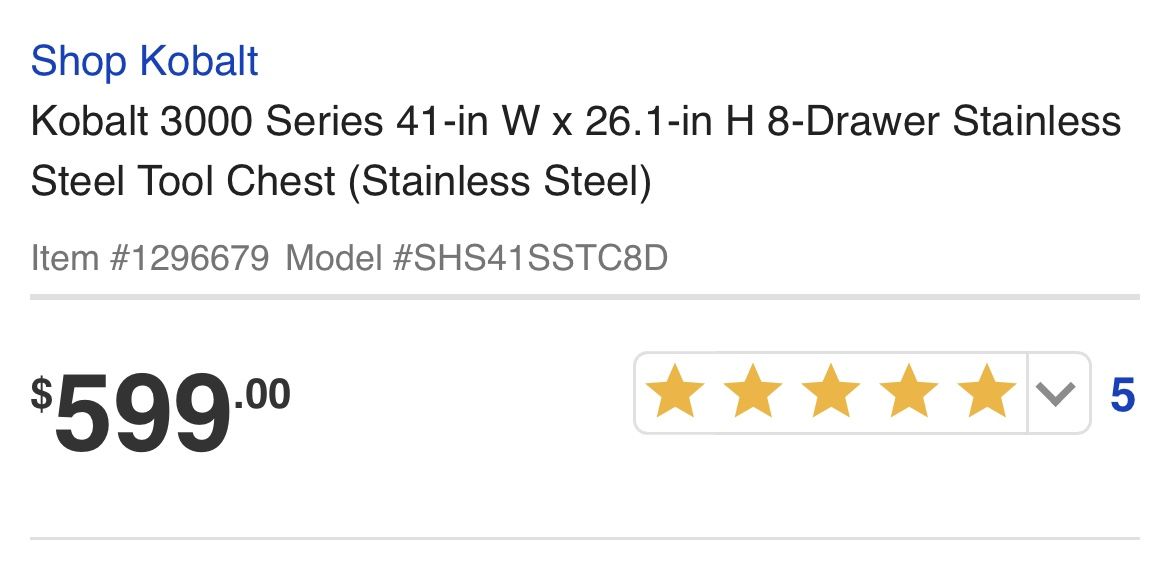
Task: Expand the ratings breakdown chevron
Action: tap(1057, 394)
